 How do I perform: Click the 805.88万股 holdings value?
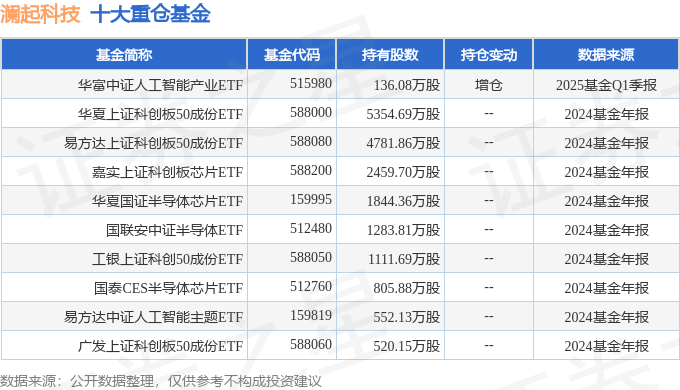pyautogui.click(x=407, y=288)
